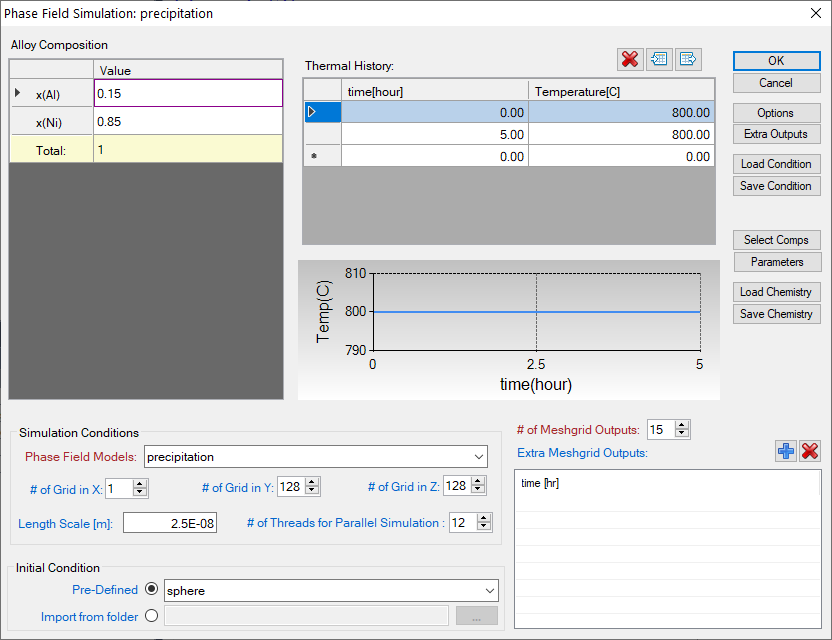This screenshot has width=832, height=640.
Task: Click the export thermal history table icon
Action: click(x=688, y=59)
